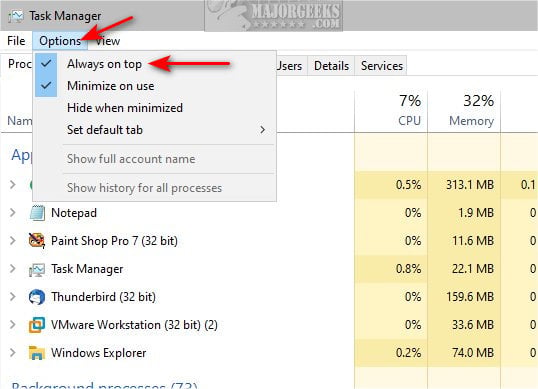538x389 pixels.
Task: Select the Thunderbird process icon
Action: (37, 297)
